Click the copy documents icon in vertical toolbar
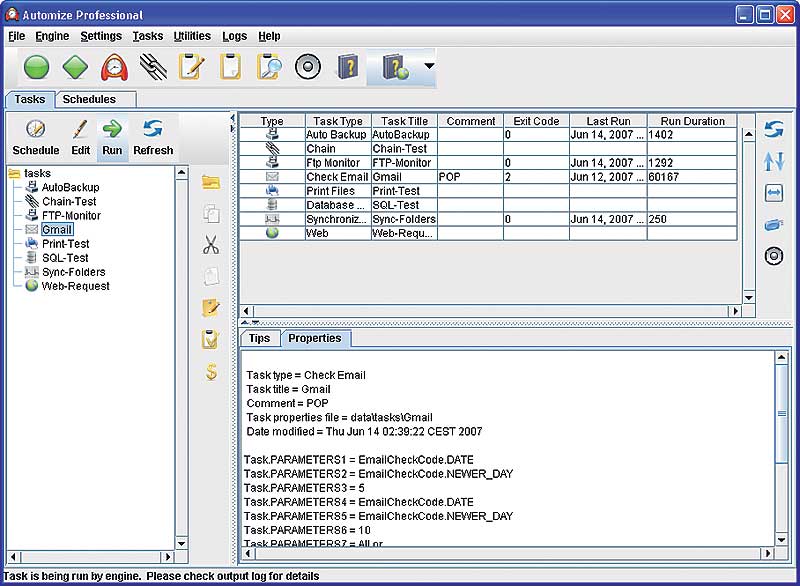The image size is (800, 586). [x=211, y=214]
